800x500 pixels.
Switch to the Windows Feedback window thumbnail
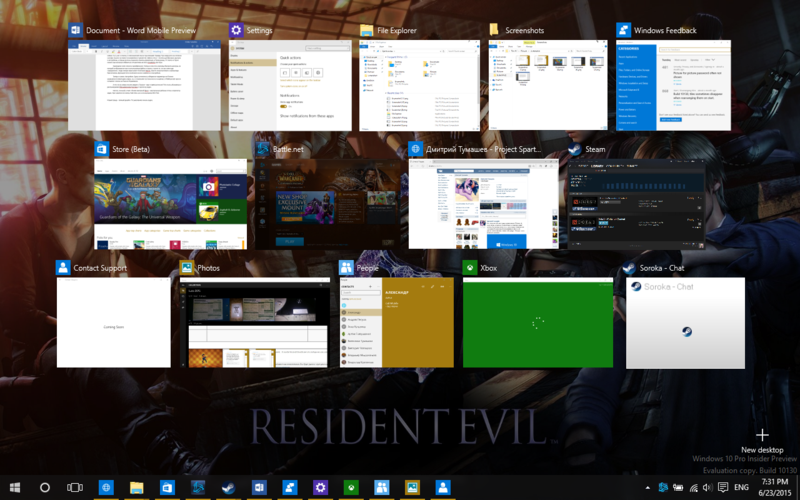(673, 85)
